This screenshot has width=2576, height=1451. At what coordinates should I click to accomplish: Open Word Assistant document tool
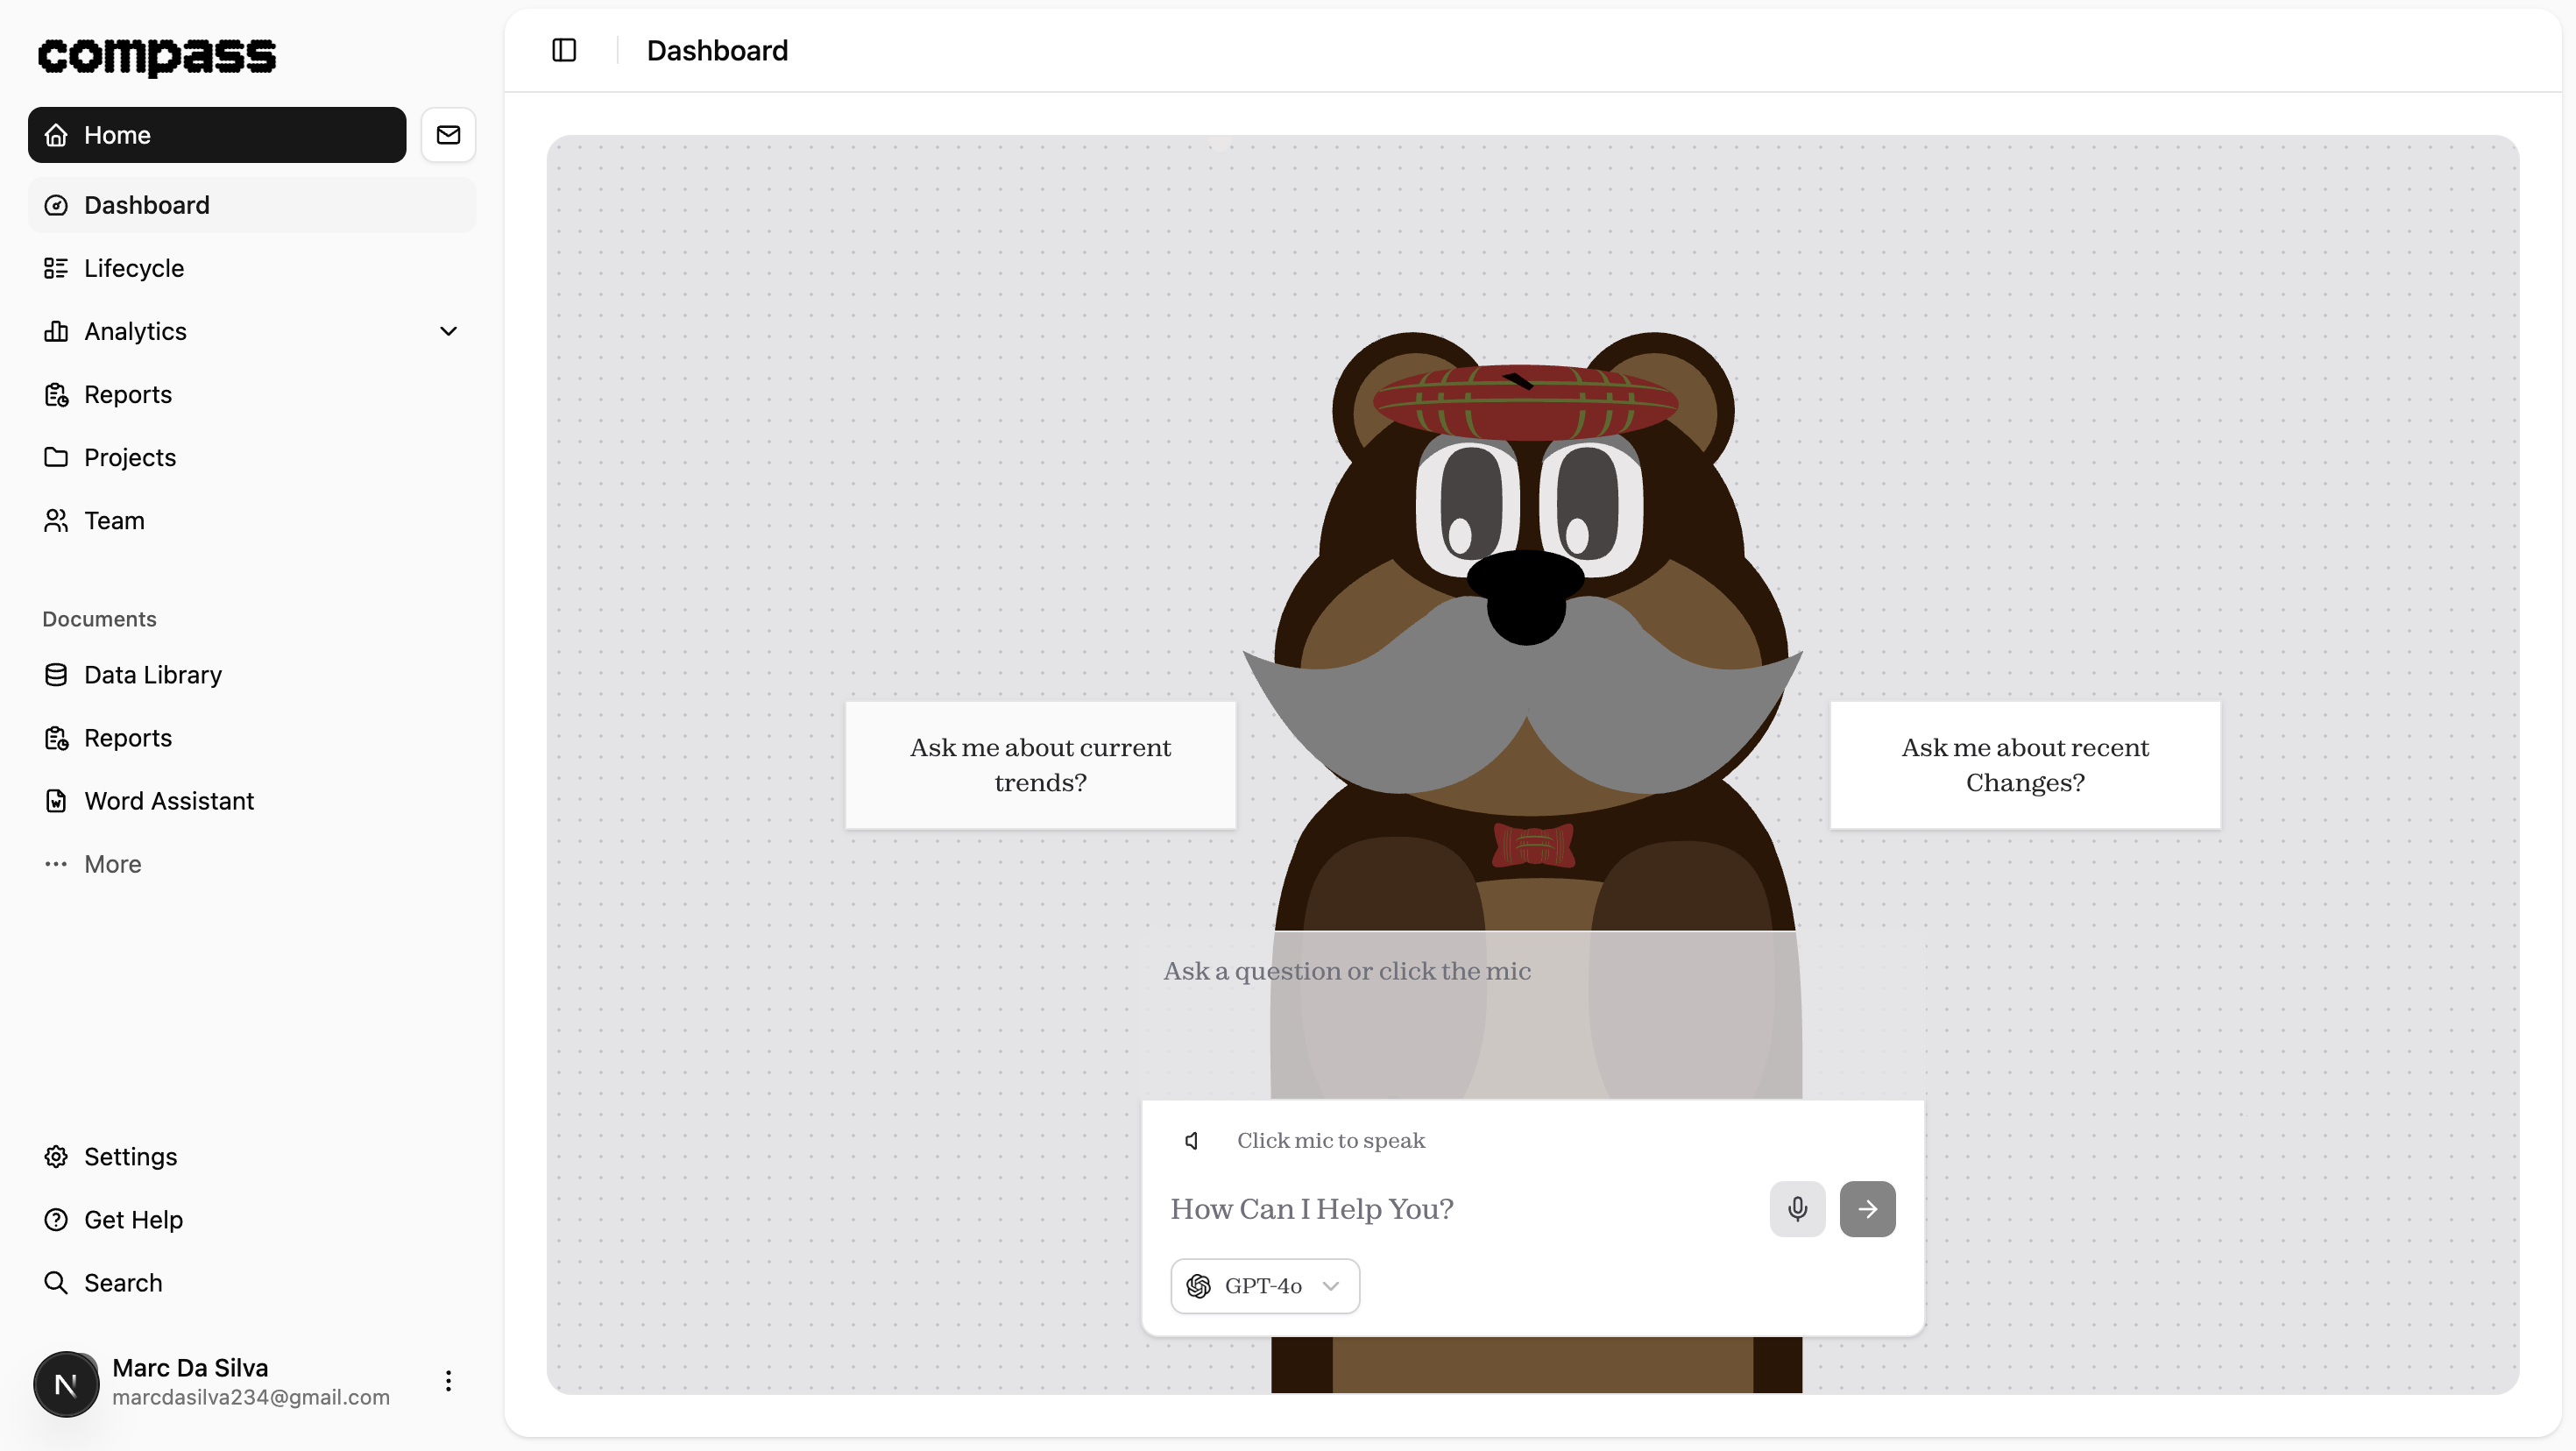click(x=168, y=801)
